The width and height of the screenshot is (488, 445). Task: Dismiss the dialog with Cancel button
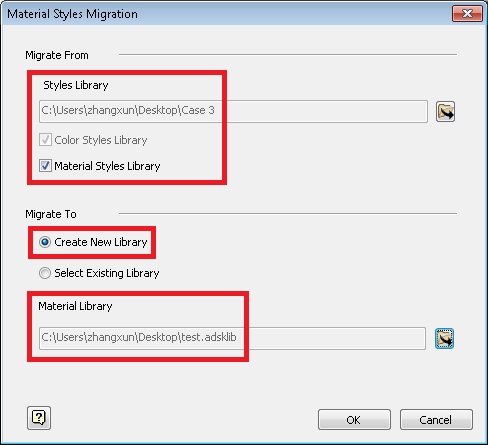(436, 420)
